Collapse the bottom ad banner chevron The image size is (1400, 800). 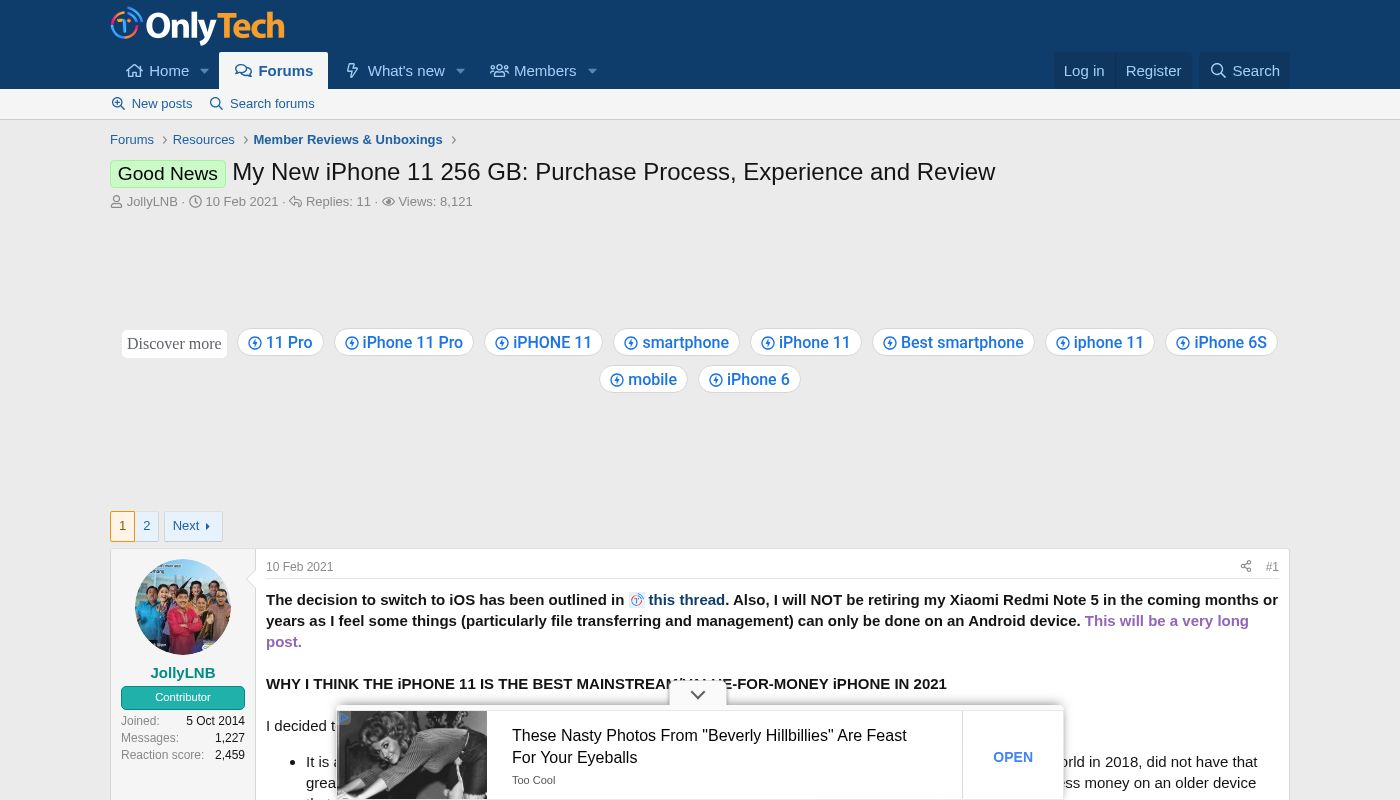(698, 695)
